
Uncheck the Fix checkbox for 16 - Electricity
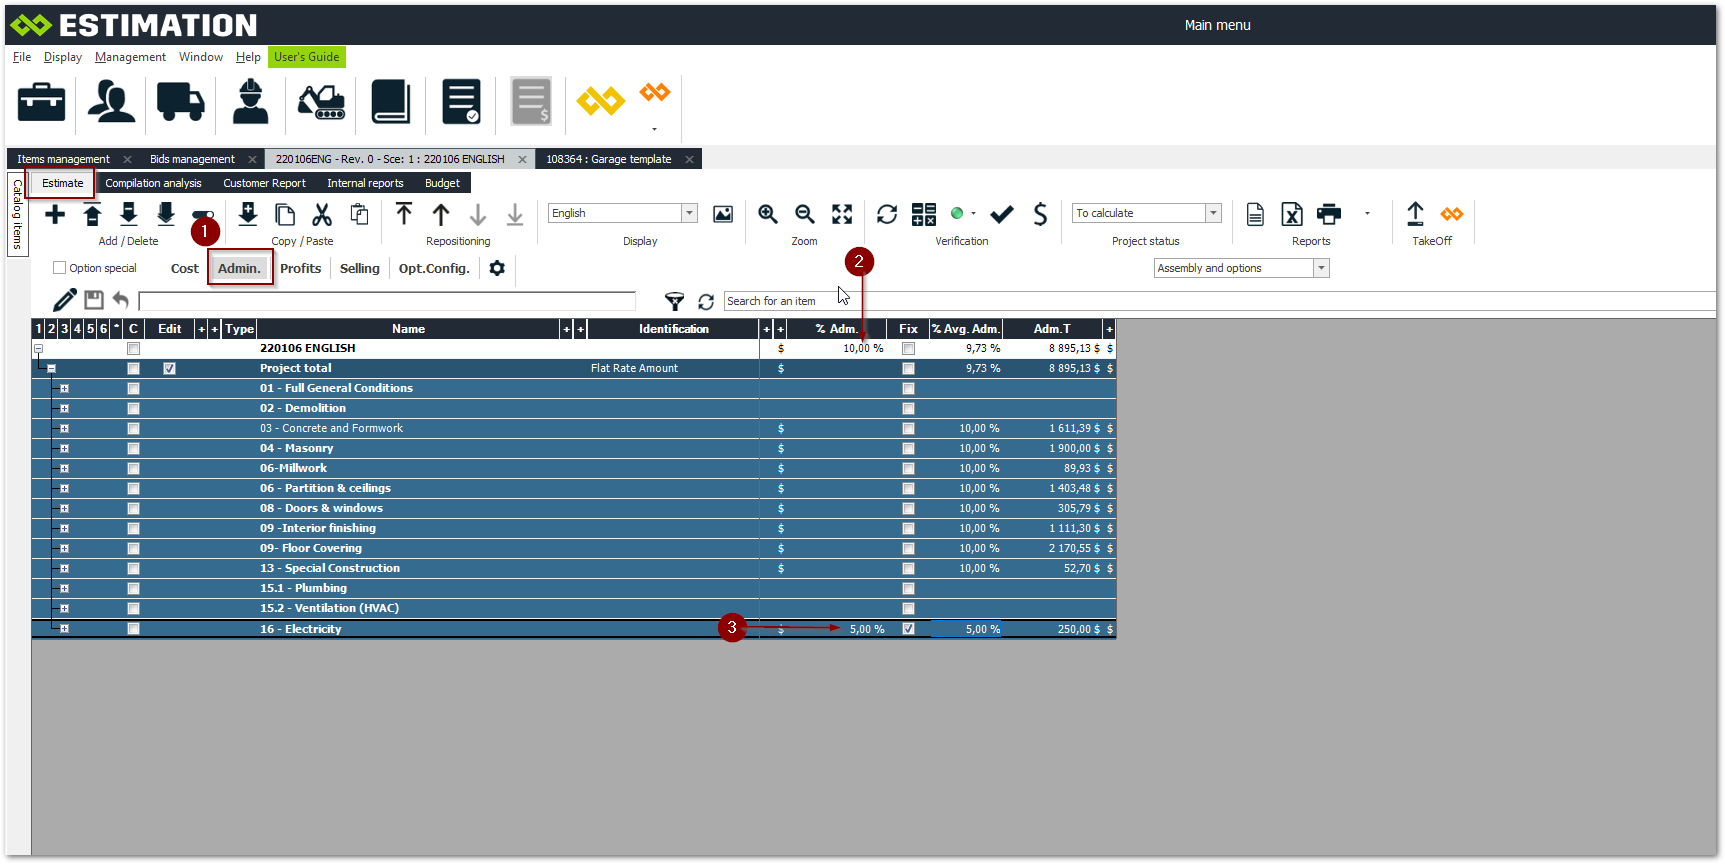(908, 629)
